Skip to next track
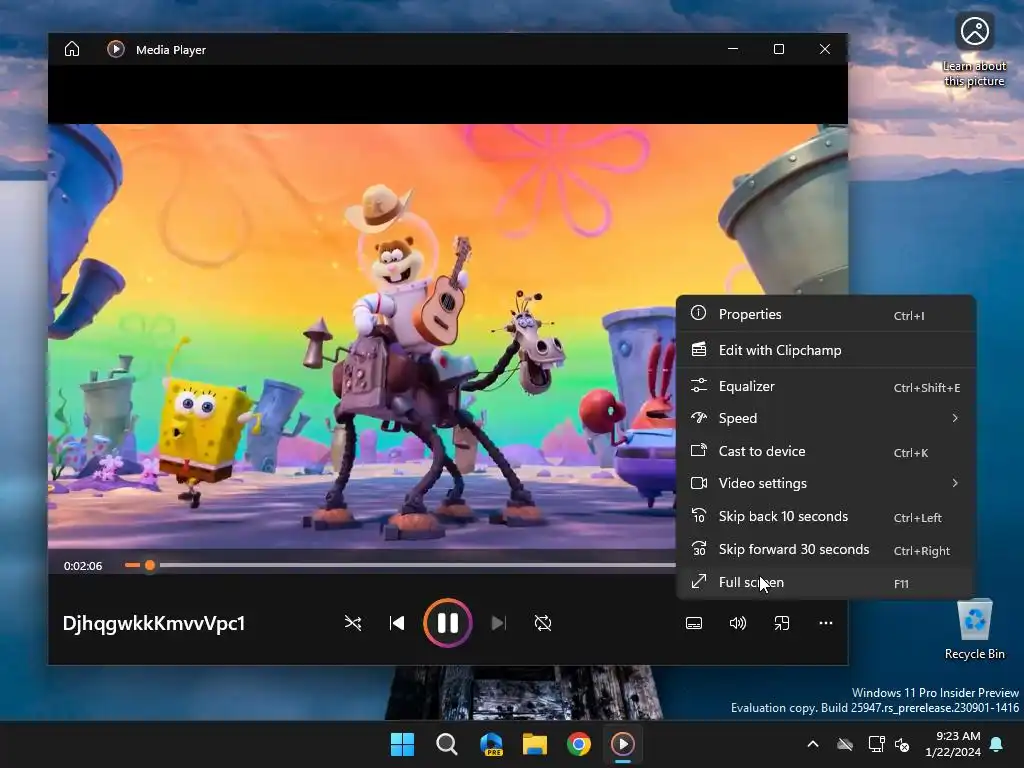The image size is (1024, 768). click(498, 623)
